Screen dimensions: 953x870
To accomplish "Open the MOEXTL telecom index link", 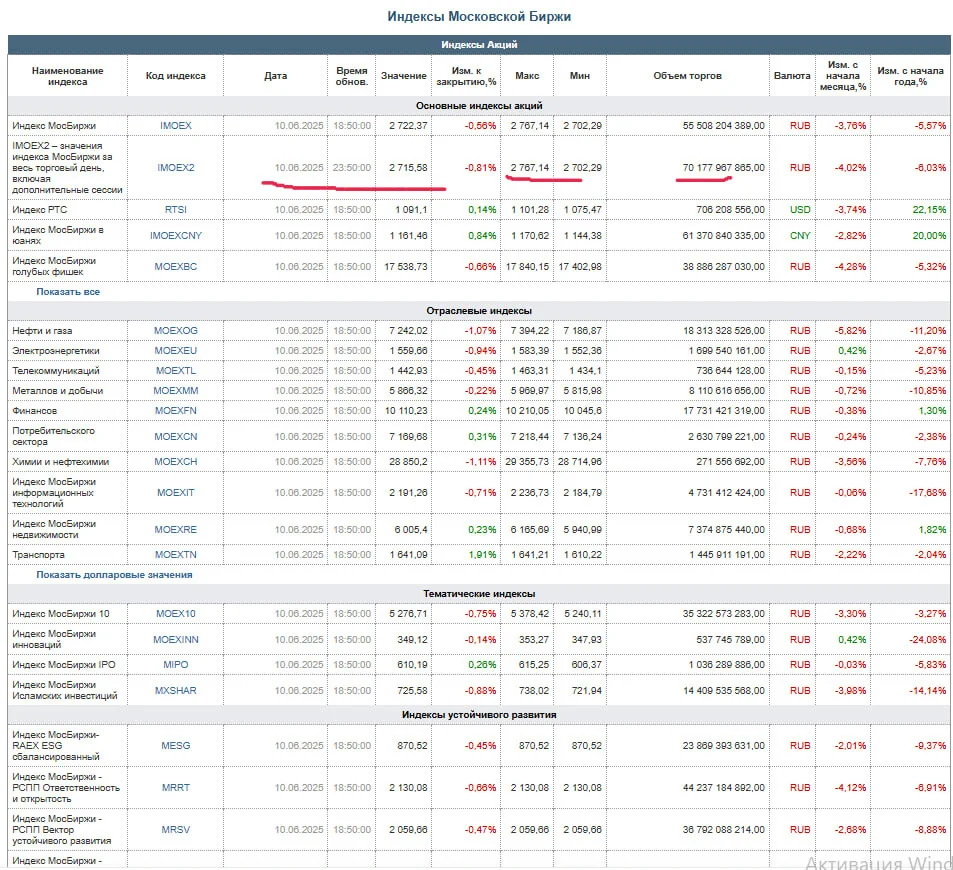I will click(176, 370).
